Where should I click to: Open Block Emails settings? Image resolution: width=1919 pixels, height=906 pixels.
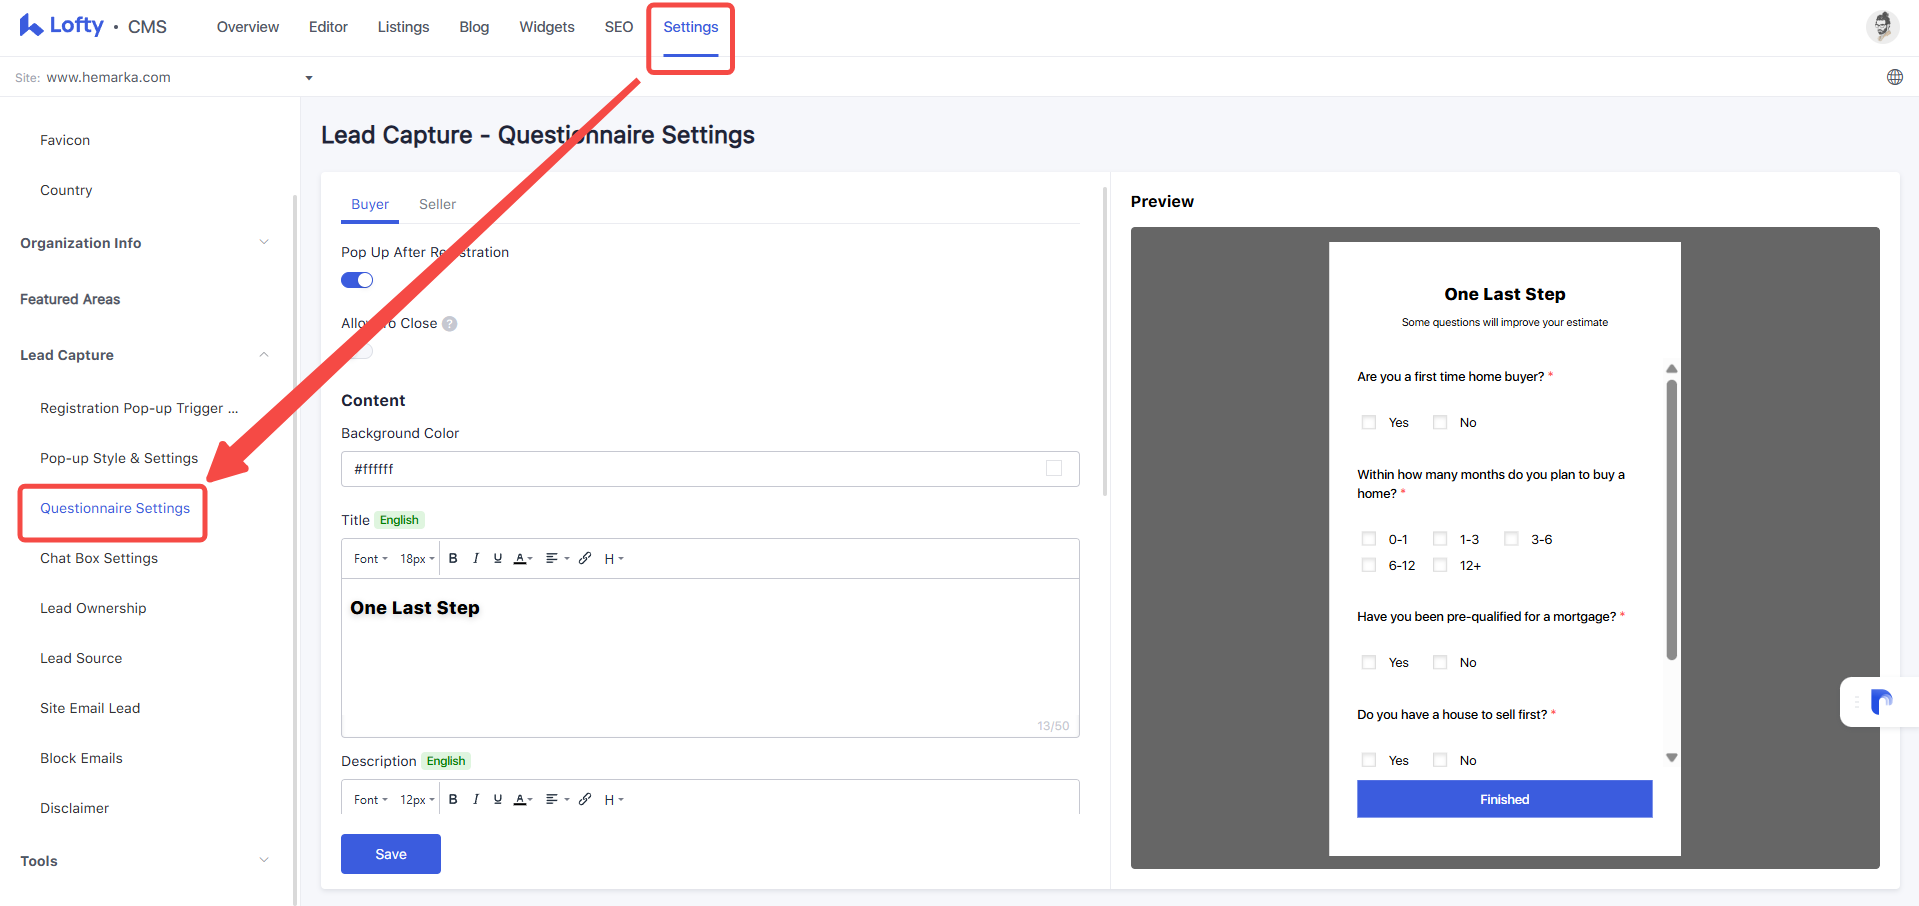81,758
